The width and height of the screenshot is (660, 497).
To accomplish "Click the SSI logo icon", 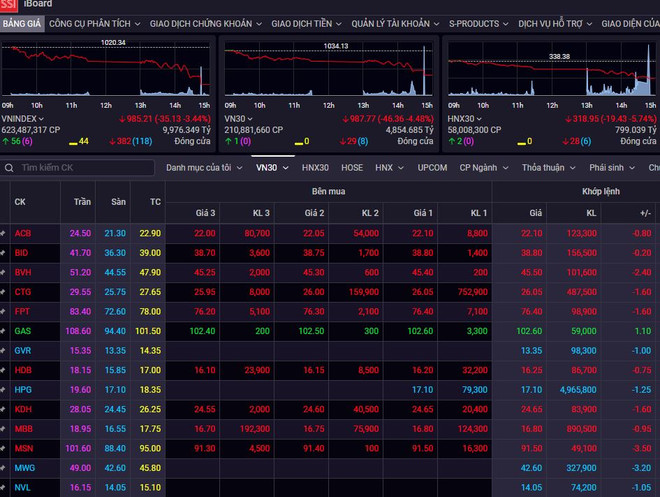I will [x=9, y=5].
